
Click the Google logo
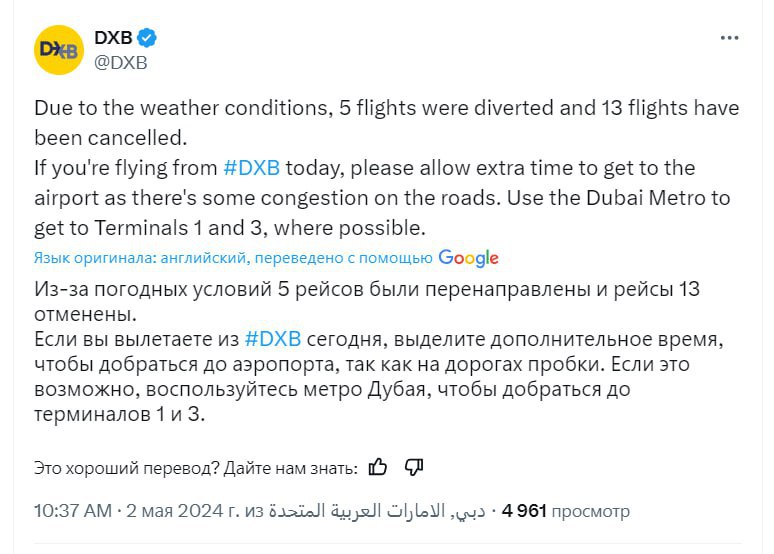click(468, 258)
